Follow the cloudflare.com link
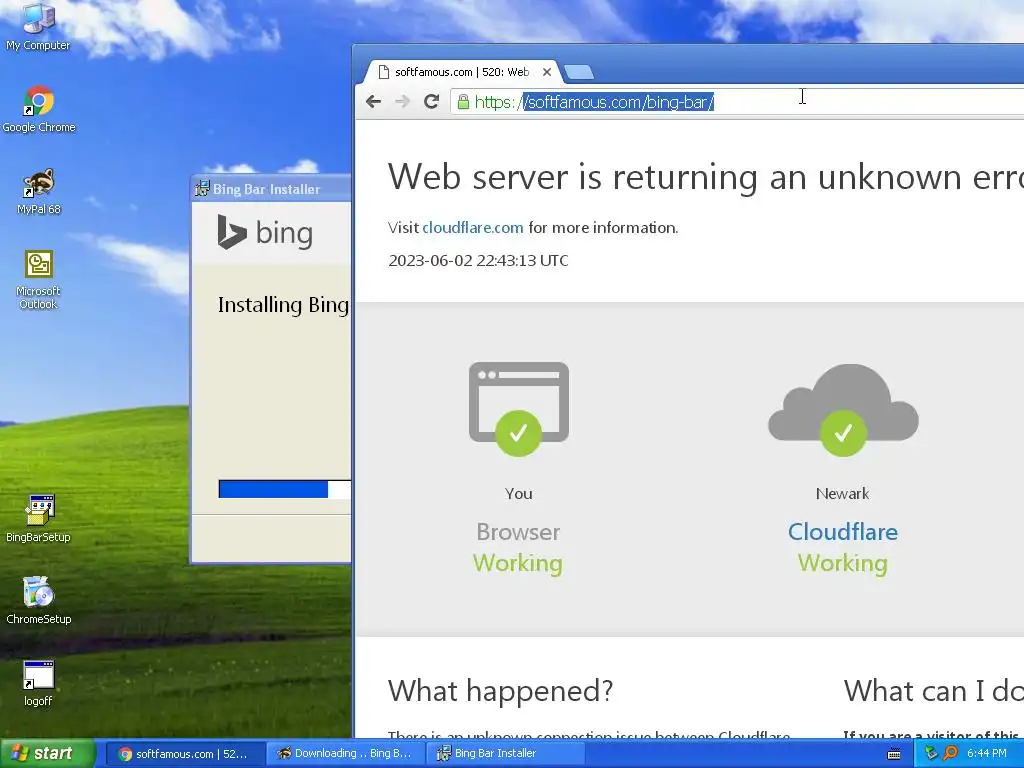This screenshot has height=768, width=1024. 473,227
